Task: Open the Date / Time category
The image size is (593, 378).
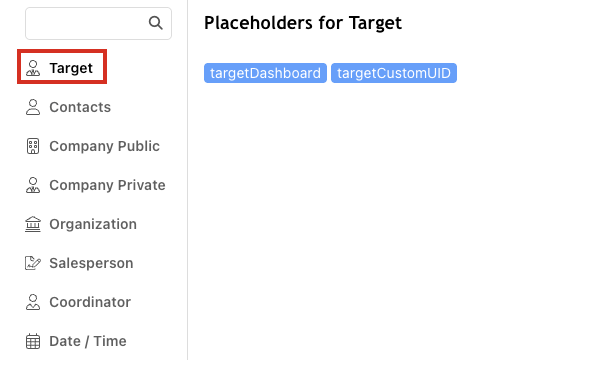Action: tap(76, 341)
